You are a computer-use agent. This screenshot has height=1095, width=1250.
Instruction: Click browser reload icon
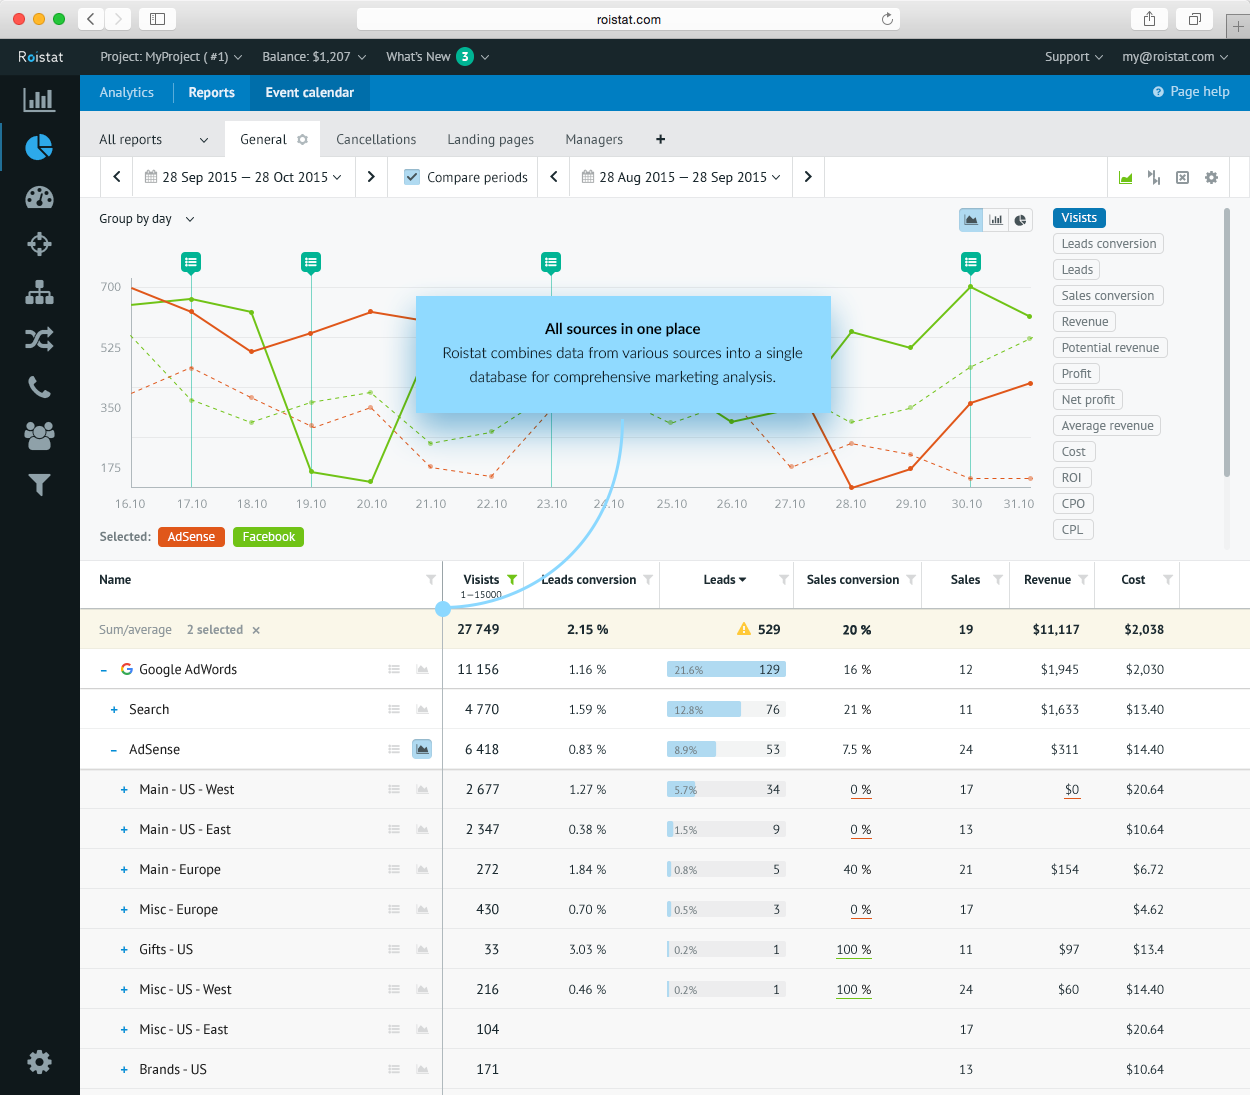click(x=887, y=19)
